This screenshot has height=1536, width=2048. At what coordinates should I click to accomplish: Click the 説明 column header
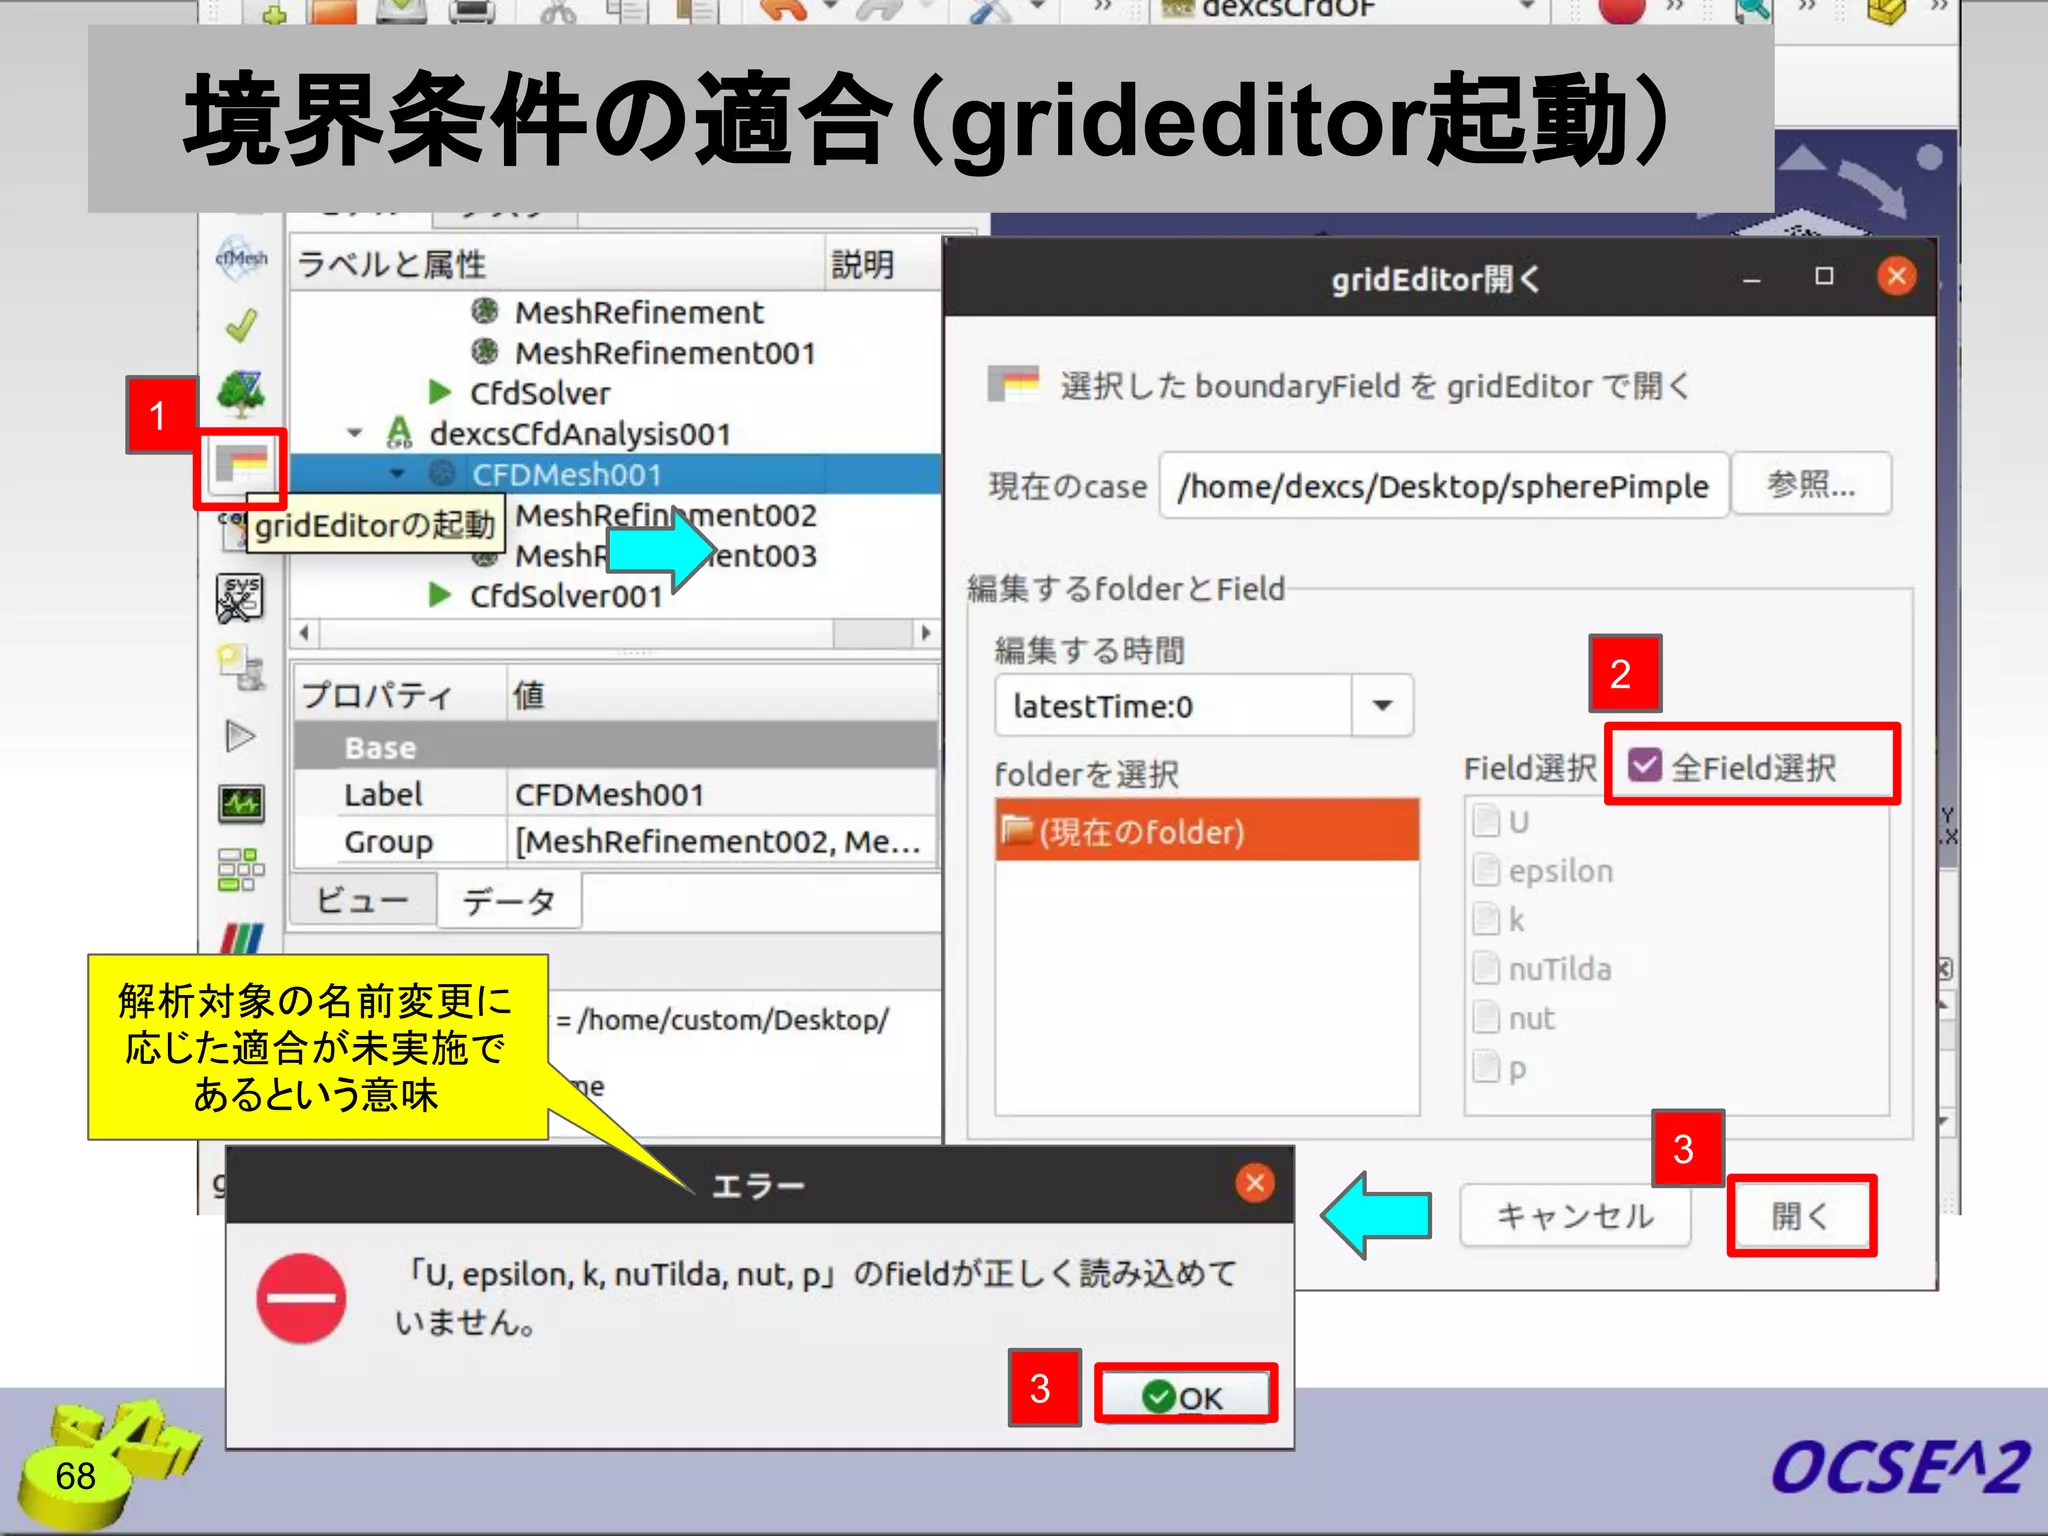pos(883,264)
